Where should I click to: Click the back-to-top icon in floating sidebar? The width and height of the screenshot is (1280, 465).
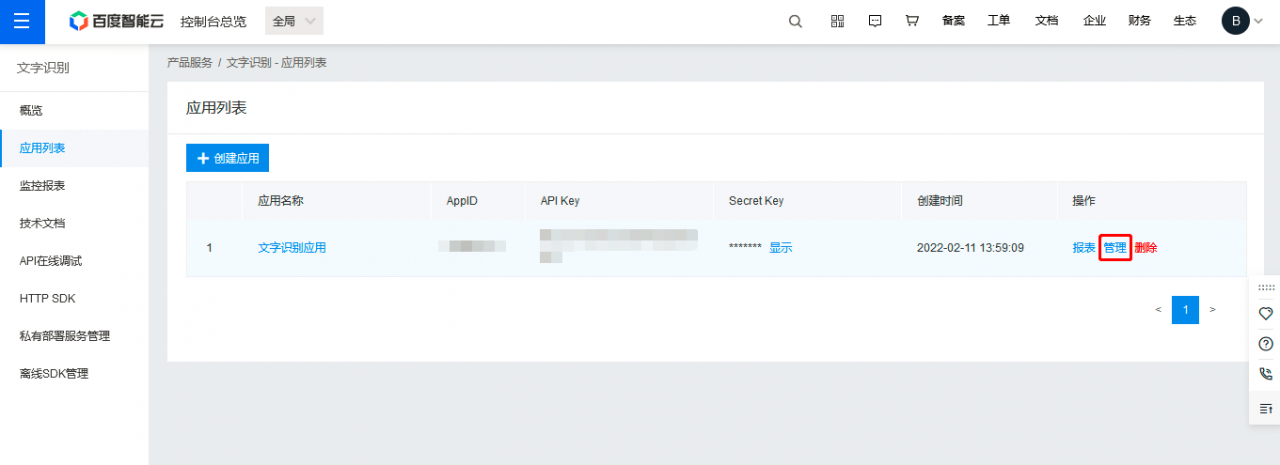tap(1265, 408)
